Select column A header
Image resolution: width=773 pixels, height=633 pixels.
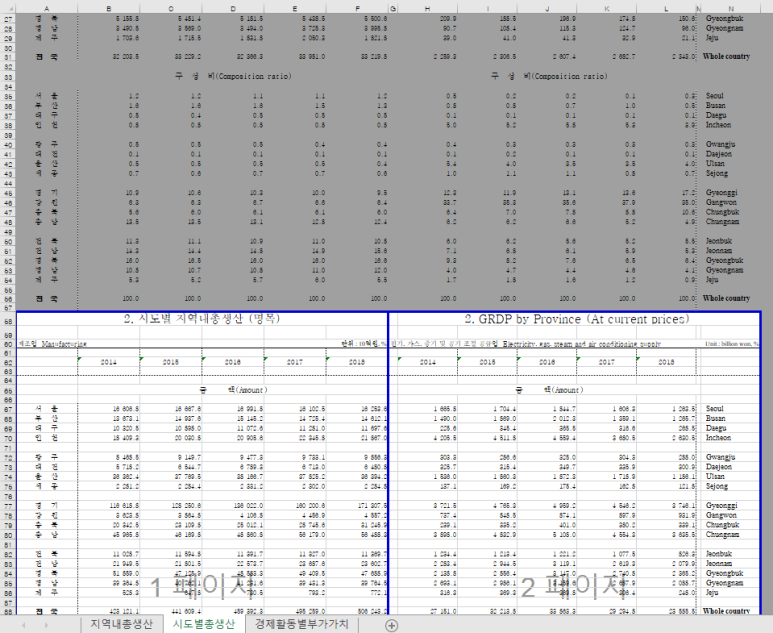point(47,8)
